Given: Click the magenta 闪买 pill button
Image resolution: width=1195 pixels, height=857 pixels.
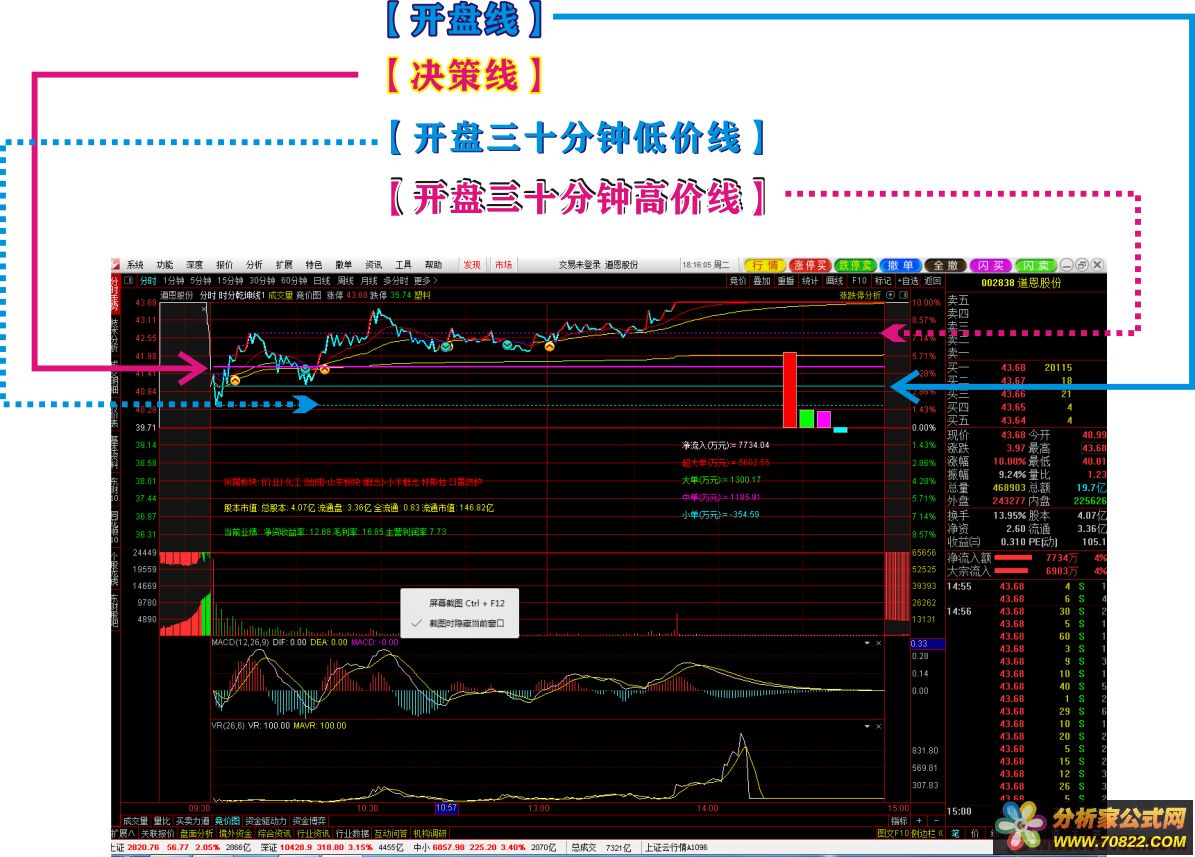Looking at the screenshot, I should pyautogui.click(x=991, y=265).
